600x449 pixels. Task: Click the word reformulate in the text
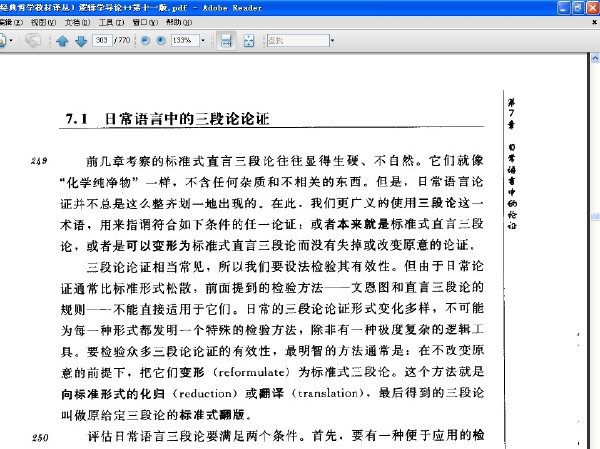pyautogui.click(x=251, y=372)
